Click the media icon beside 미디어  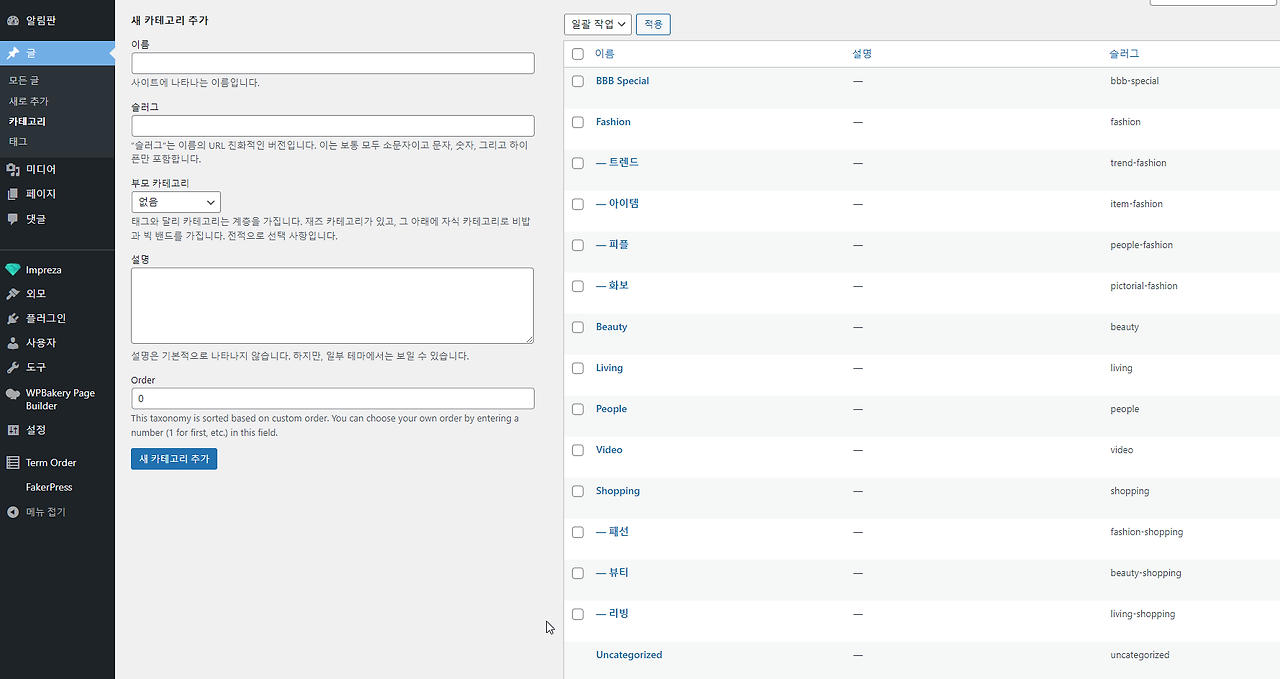[x=13, y=170]
